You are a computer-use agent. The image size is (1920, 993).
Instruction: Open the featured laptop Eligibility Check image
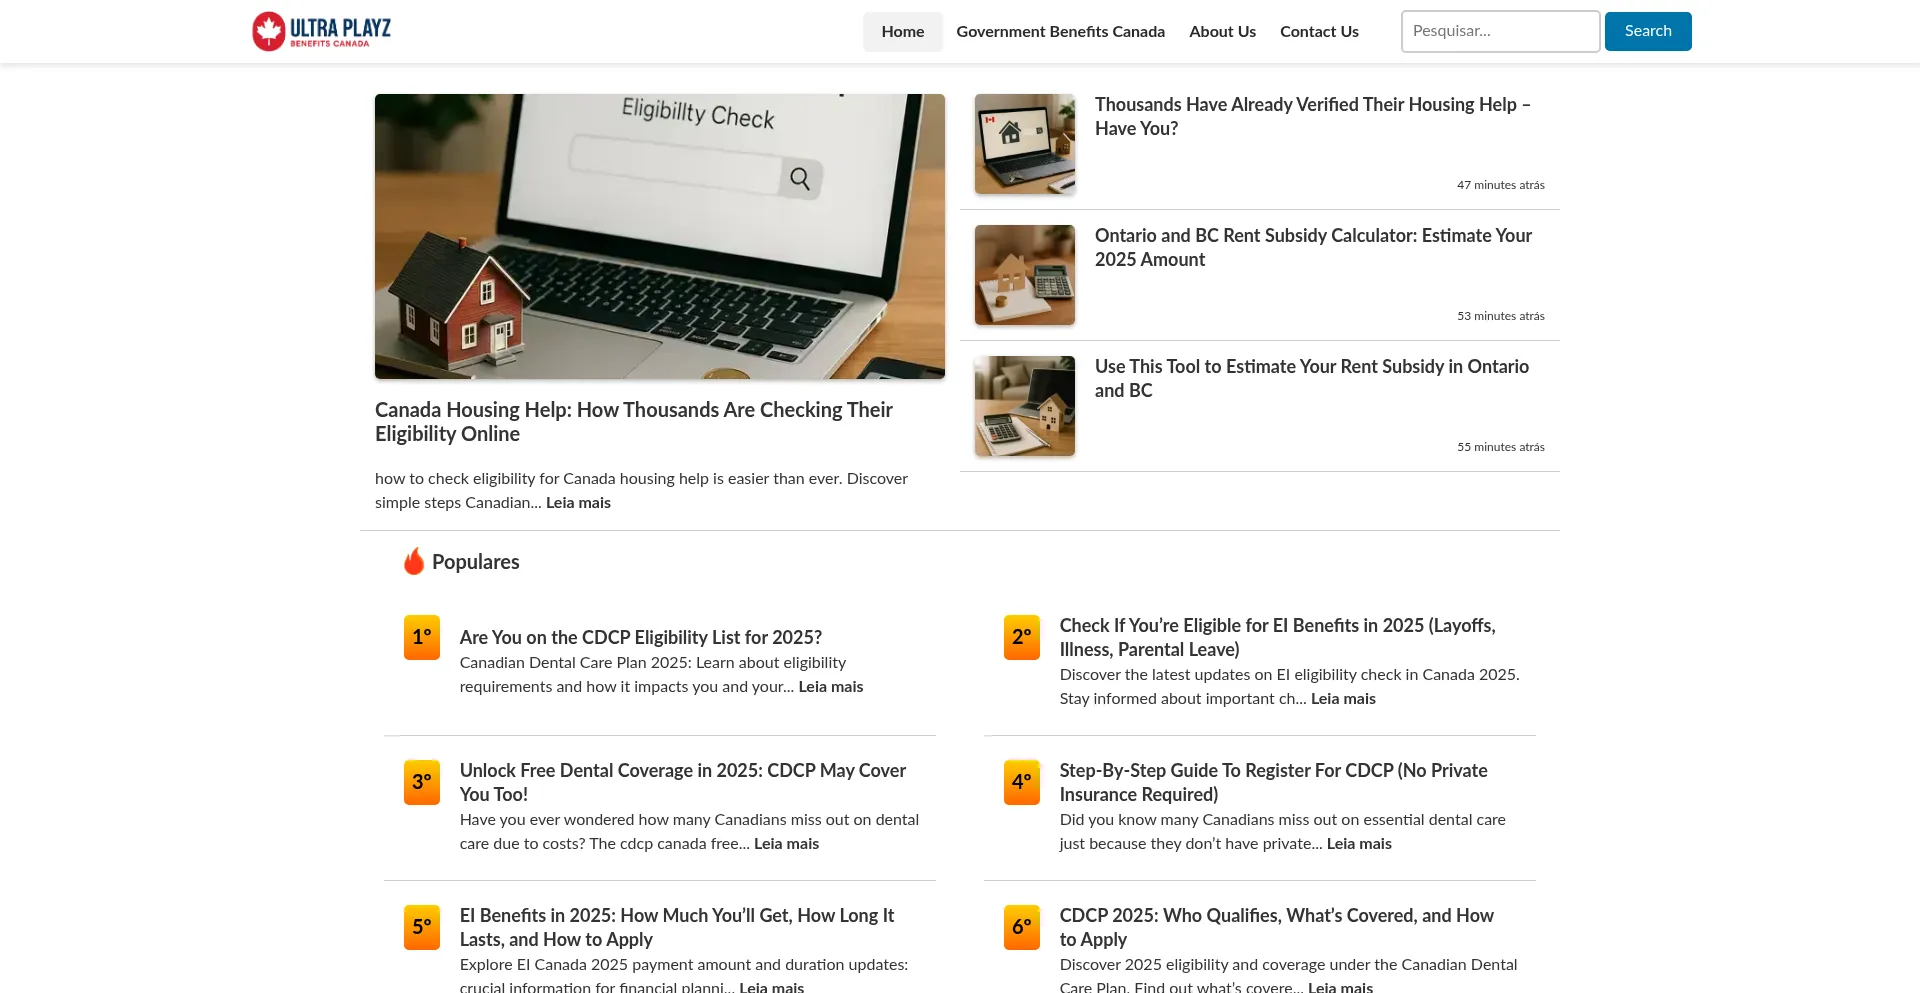(659, 237)
